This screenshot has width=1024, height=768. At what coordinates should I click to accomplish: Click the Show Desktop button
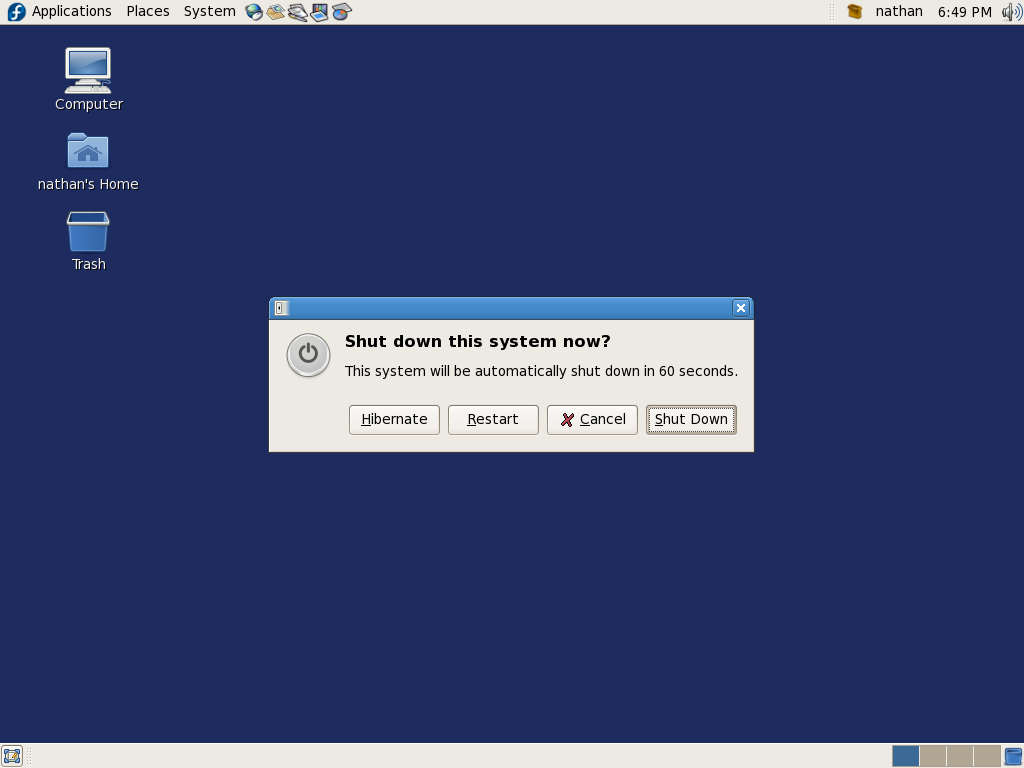pos(12,756)
